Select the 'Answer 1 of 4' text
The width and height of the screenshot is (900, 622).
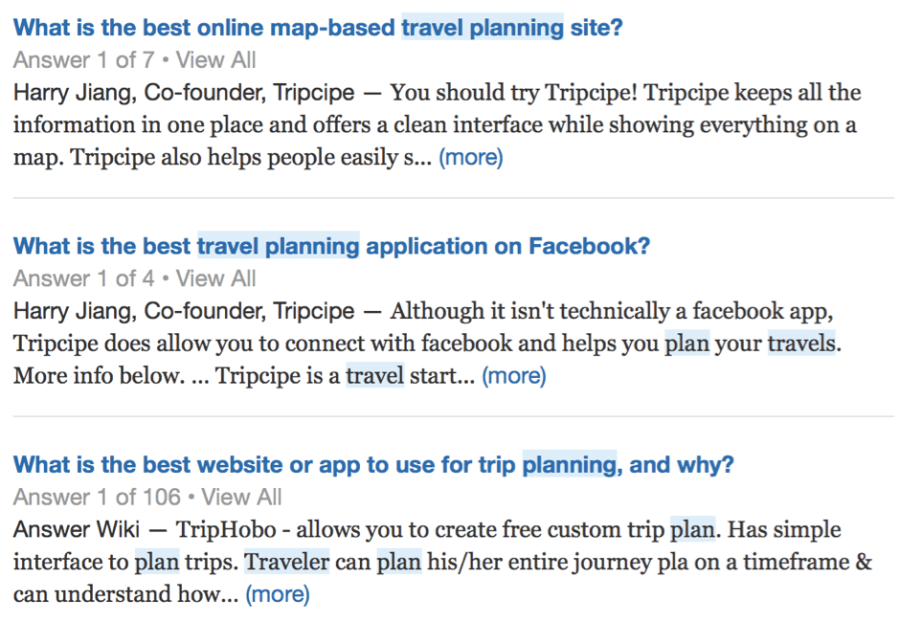pyautogui.click(x=84, y=279)
